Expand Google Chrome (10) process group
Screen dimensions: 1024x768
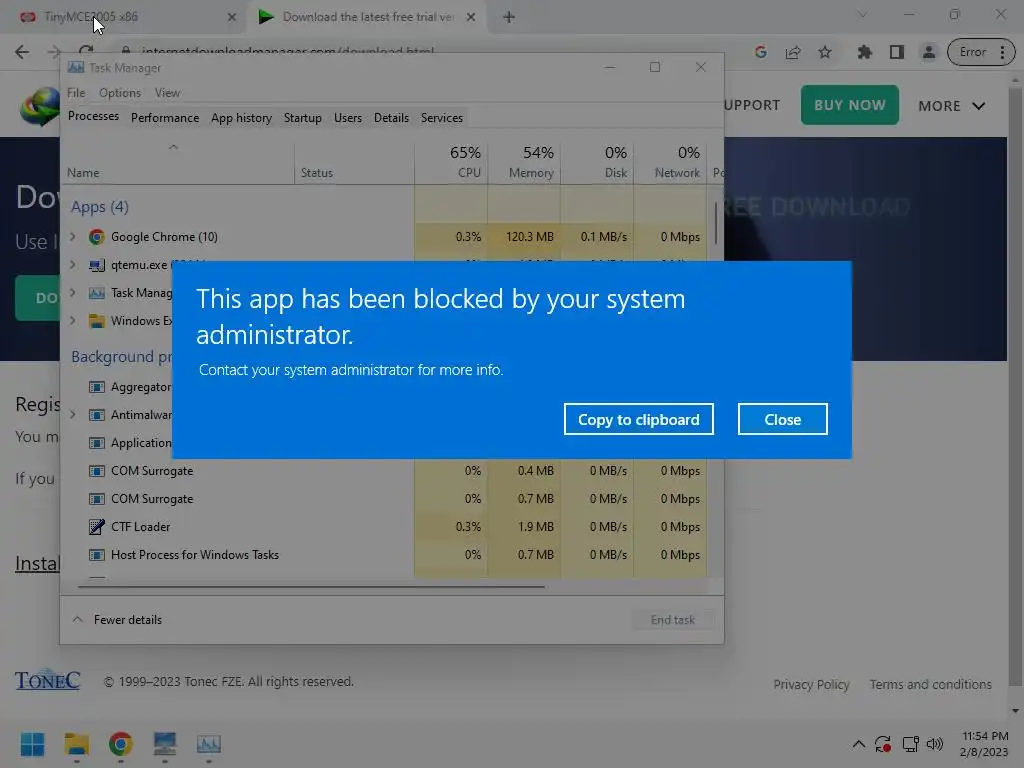pos(72,236)
